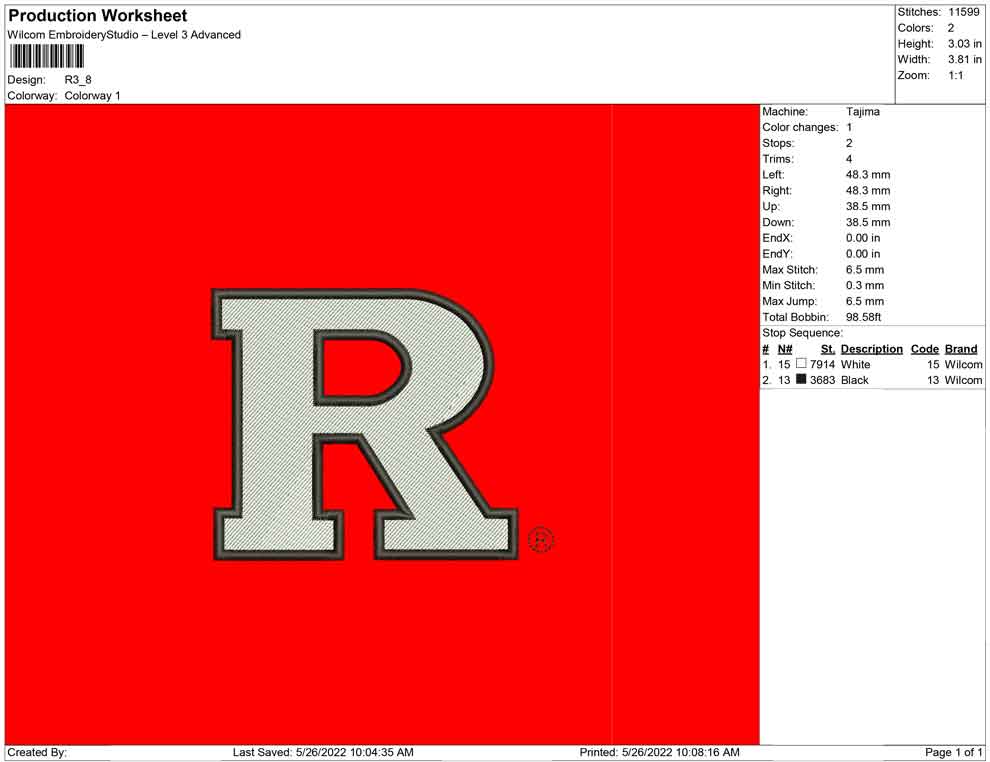The image size is (990, 762).
Task: Click the Zoom 1:1 value
Action: click(x=955, y=76)
